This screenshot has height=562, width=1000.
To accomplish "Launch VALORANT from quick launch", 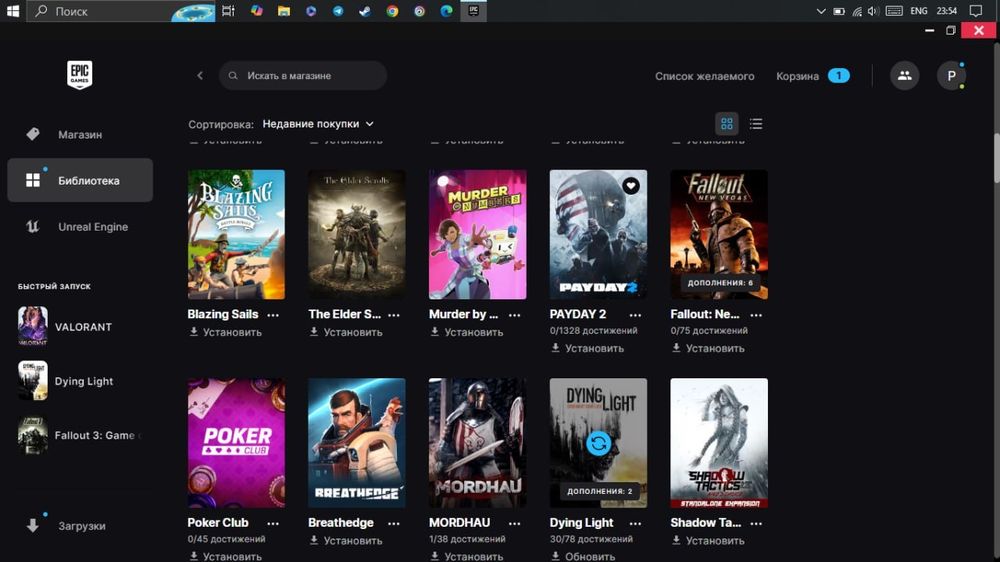I will (x=80, y=326).
